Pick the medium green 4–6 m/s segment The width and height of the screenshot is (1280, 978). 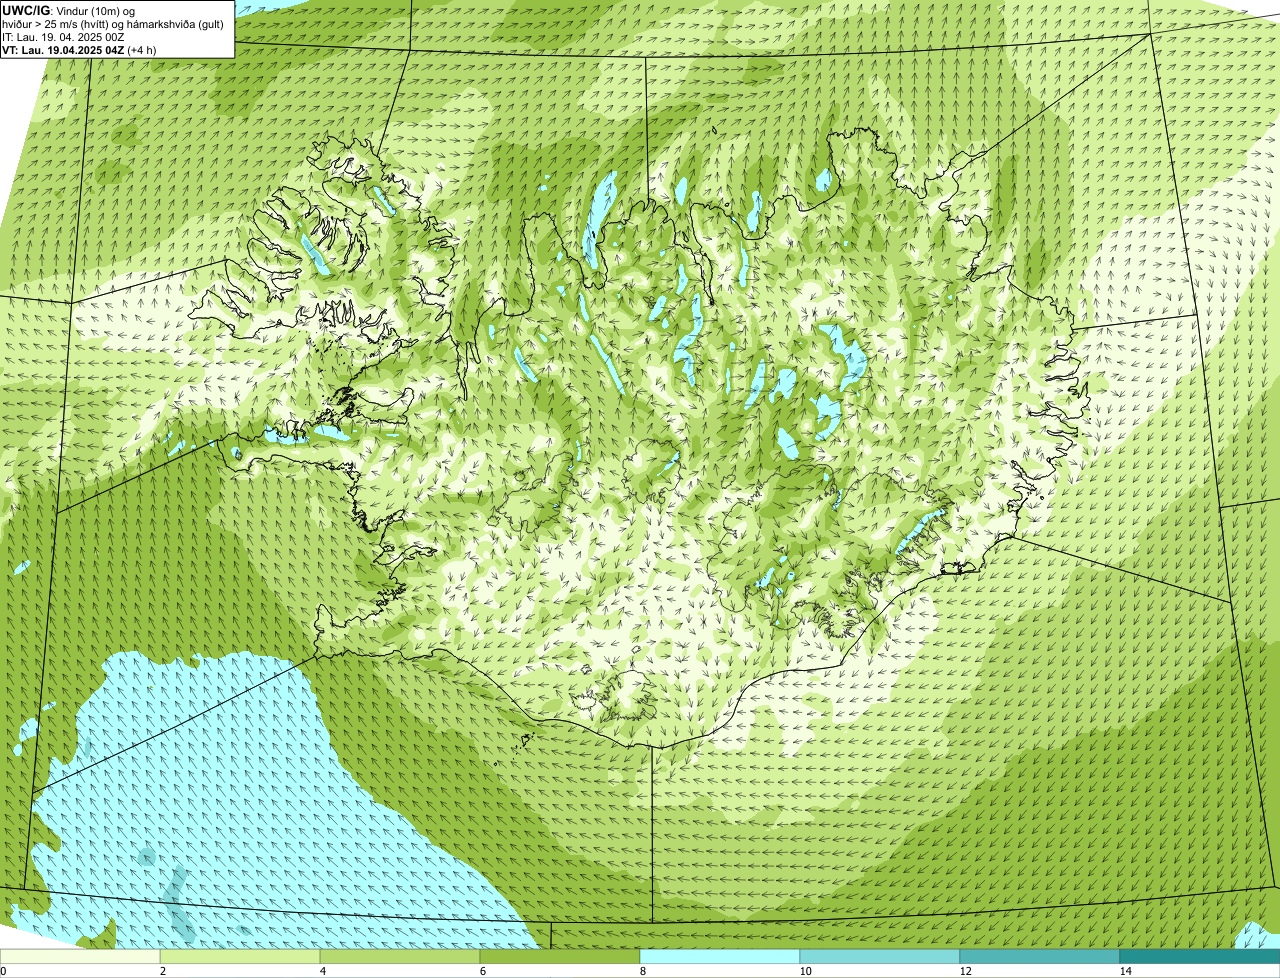[400, 956]
